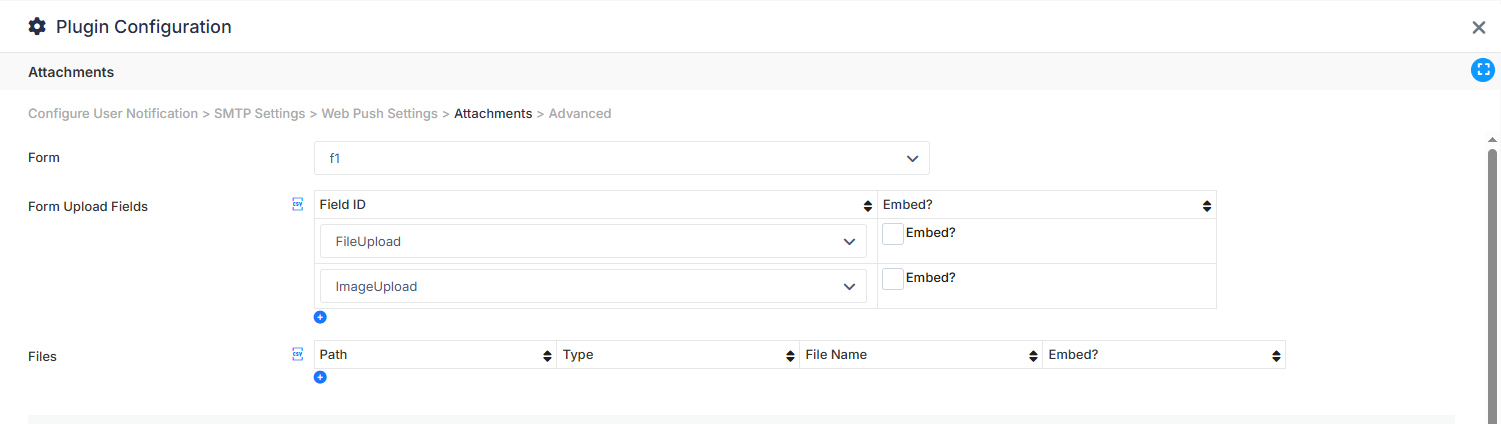The height and width of the screenshot is (424, 1501).
Task: Click the CSV icon beside Files
Action: 297,354
